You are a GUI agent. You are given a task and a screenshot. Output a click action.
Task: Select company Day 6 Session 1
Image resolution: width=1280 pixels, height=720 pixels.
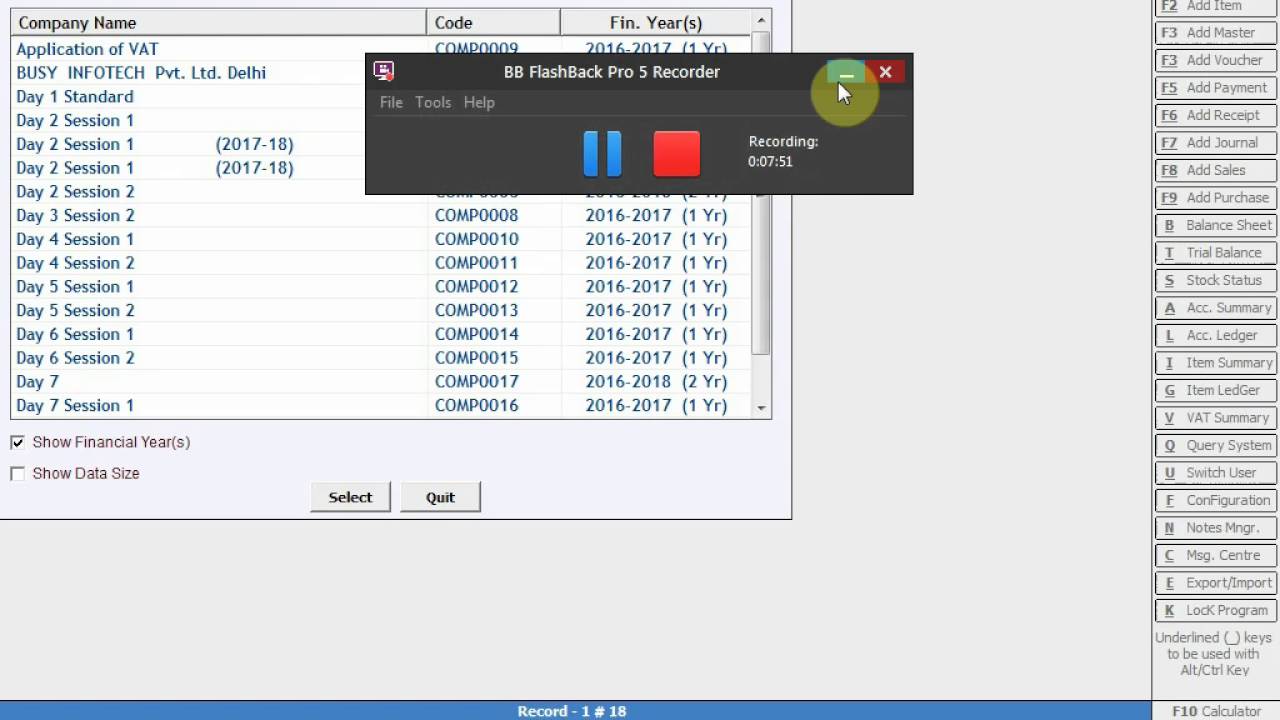click(x=380, y=334)
